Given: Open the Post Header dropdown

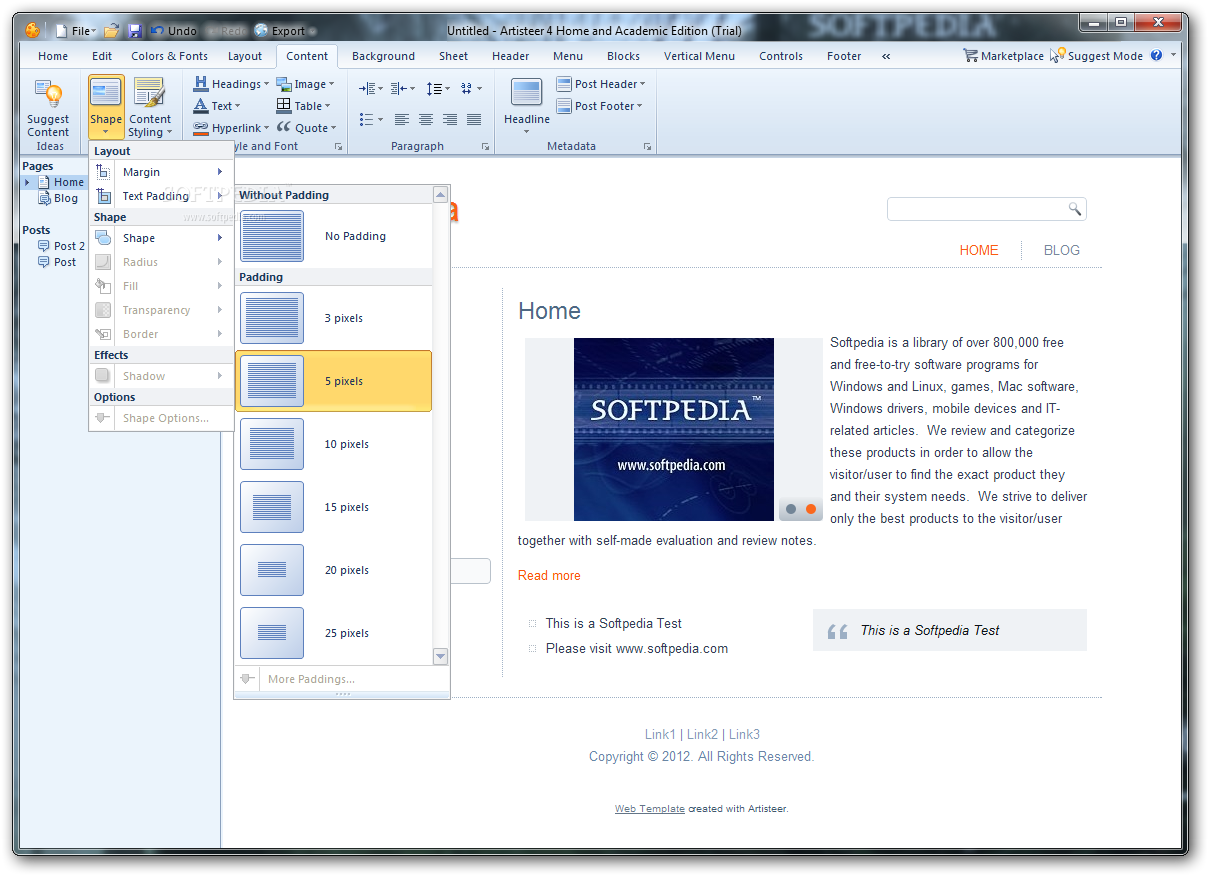Looking at the screenshot, I should tap(601, 84).
